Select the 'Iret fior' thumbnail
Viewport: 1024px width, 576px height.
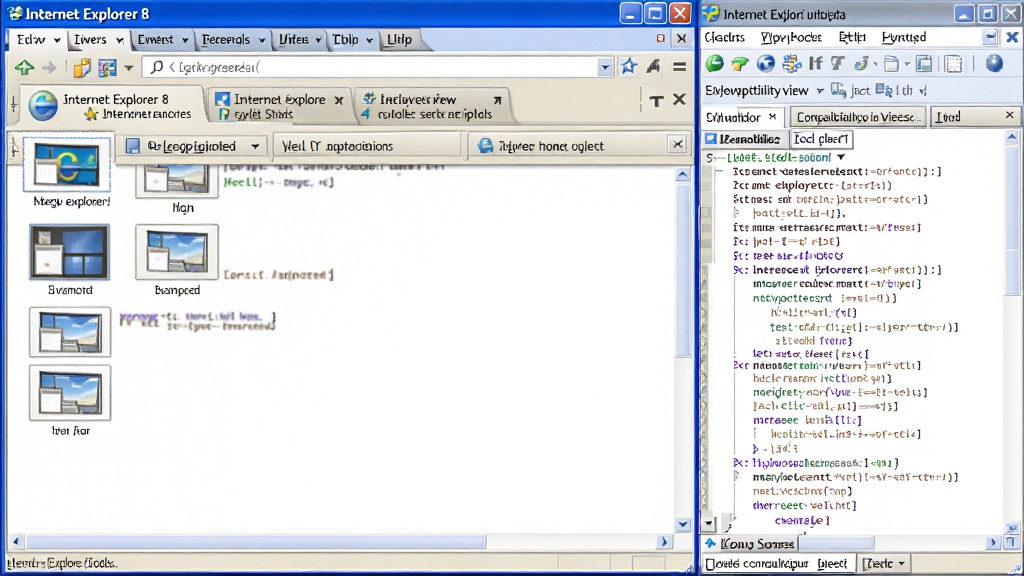click(70, 392)
